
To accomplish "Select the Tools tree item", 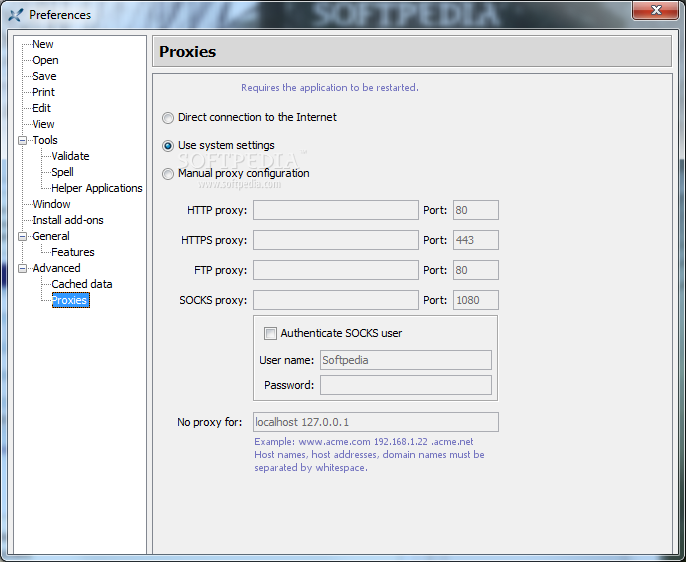I will (45, 140).
